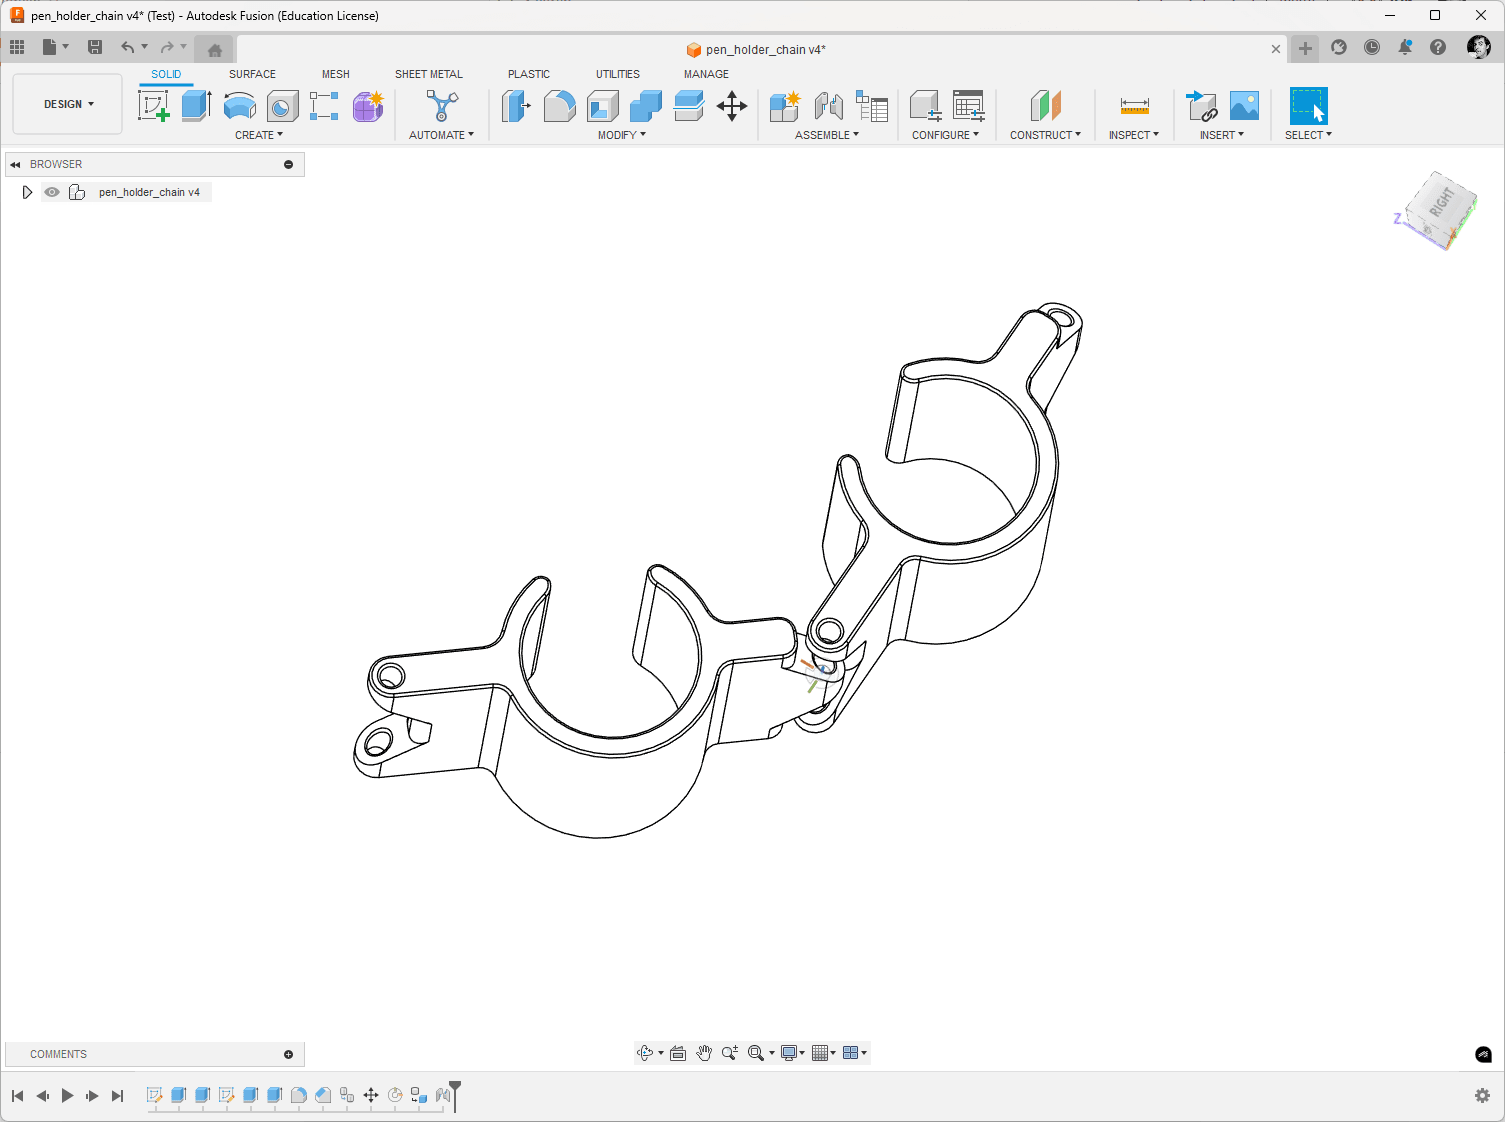
Task: Select the Shell tool
Action: (x=603, y=106)
